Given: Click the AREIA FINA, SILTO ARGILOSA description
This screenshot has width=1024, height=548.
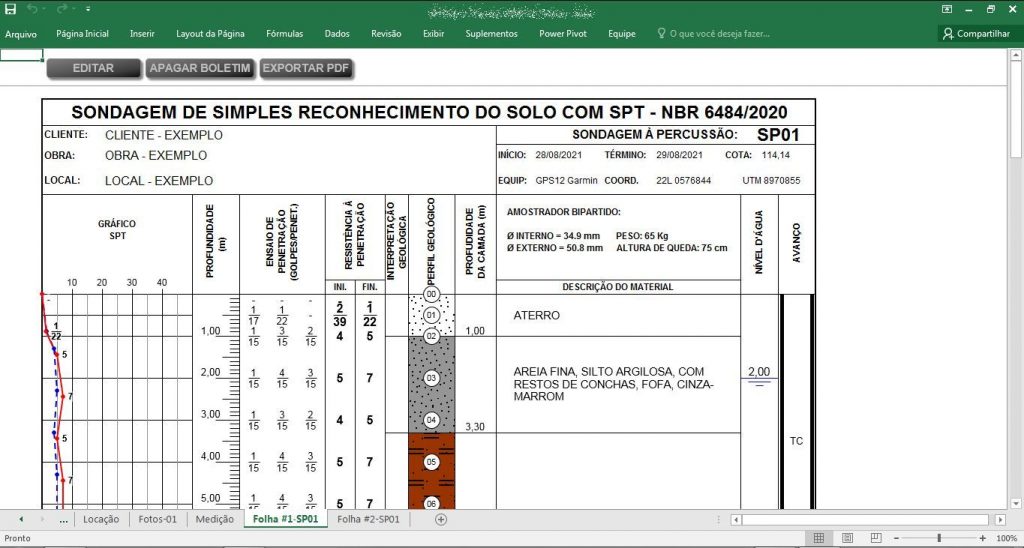Looking at the screenshot, I should click(613, 383).
